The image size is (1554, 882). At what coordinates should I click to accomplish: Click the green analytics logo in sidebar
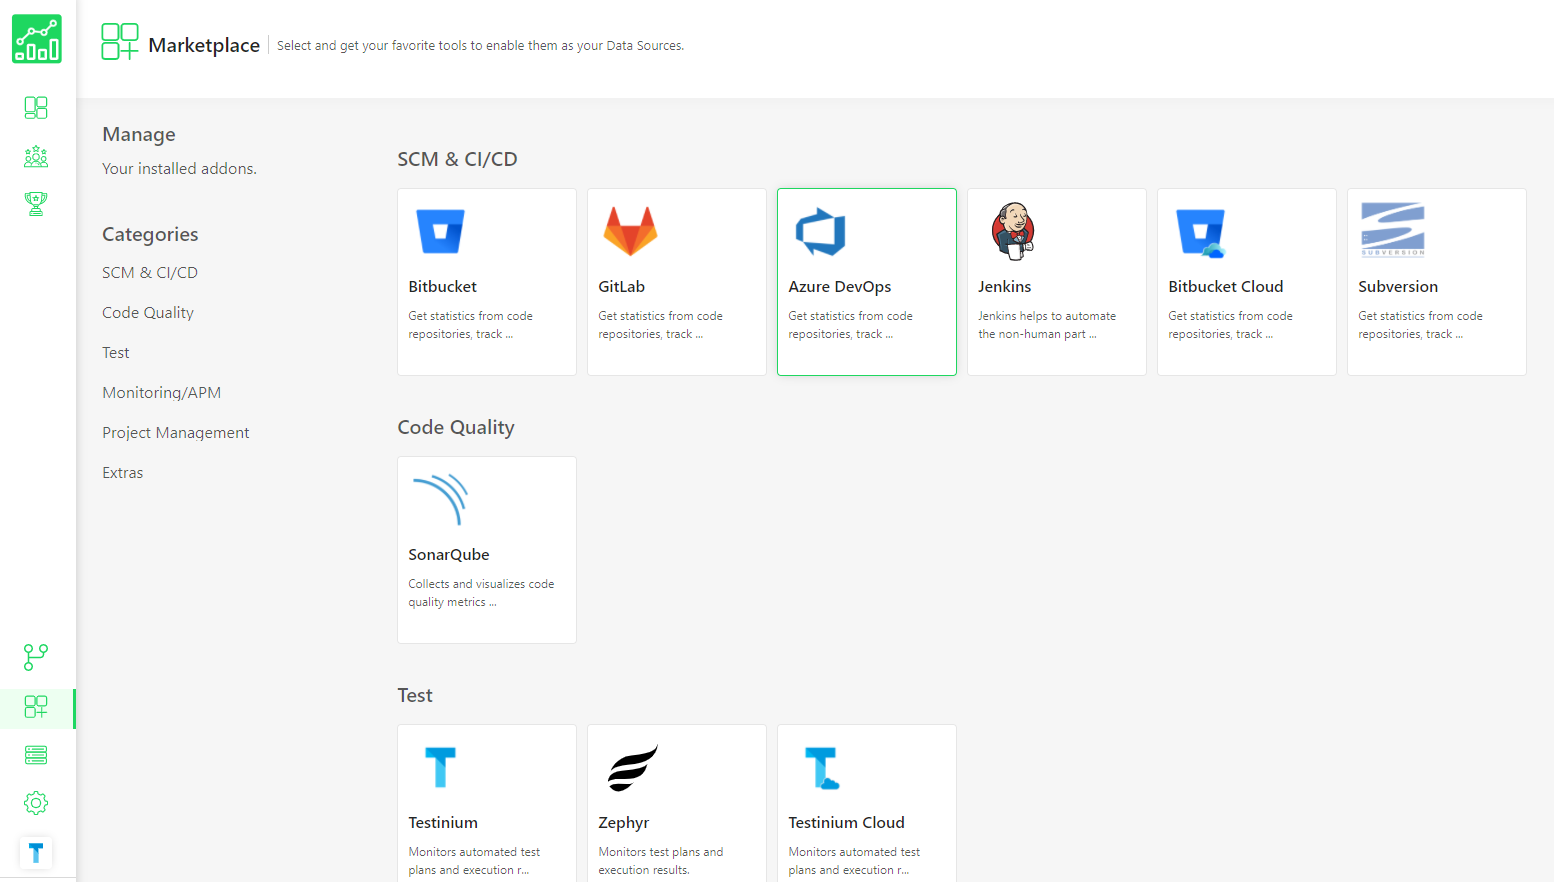pyautogui.click(x=37, y=39)
